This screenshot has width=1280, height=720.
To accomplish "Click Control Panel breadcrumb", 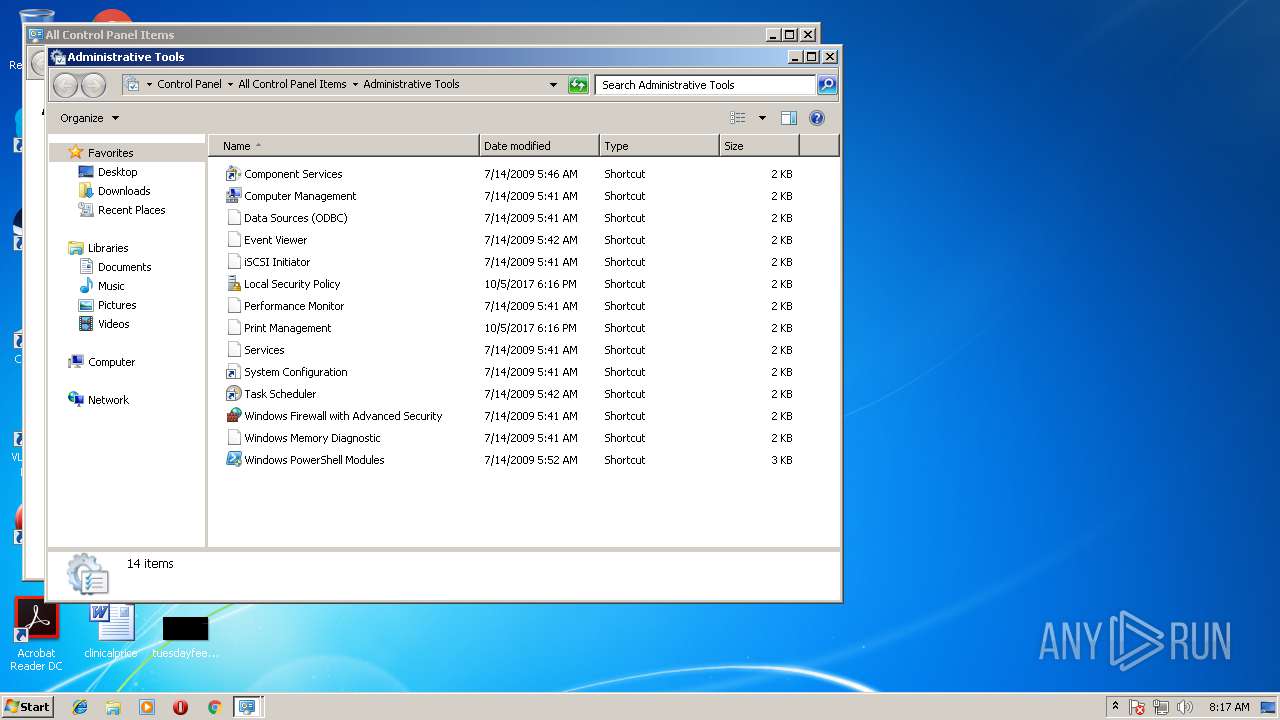I will click(189, 85).
